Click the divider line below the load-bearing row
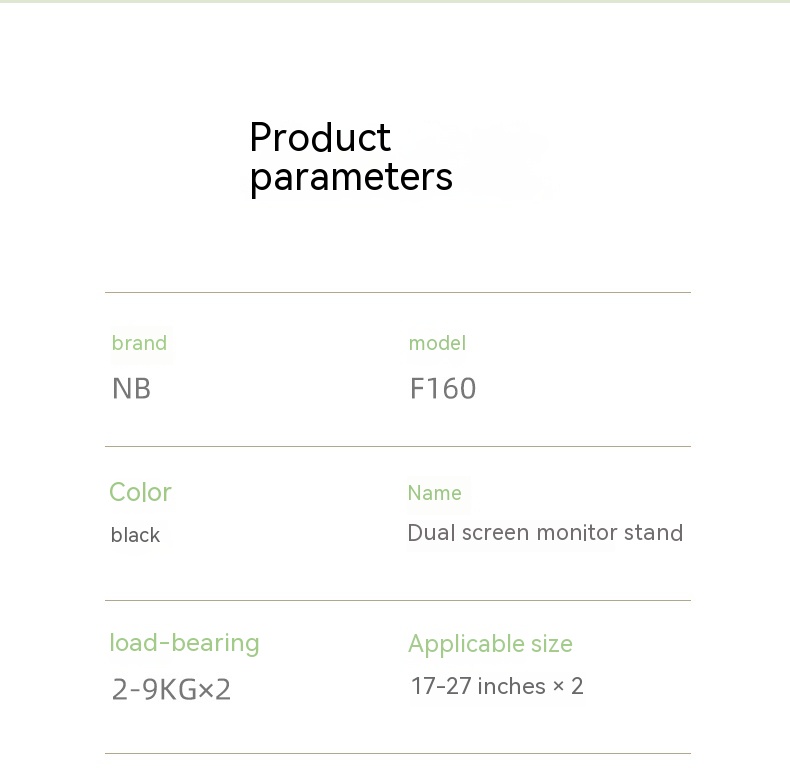The height and width of the screenshot is (769, 790). pos(397,754)
